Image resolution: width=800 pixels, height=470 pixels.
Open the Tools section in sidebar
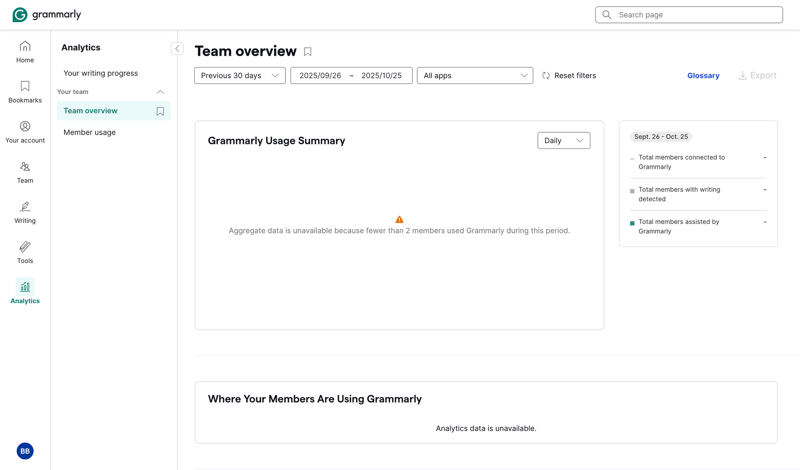[x=24, y=253]
